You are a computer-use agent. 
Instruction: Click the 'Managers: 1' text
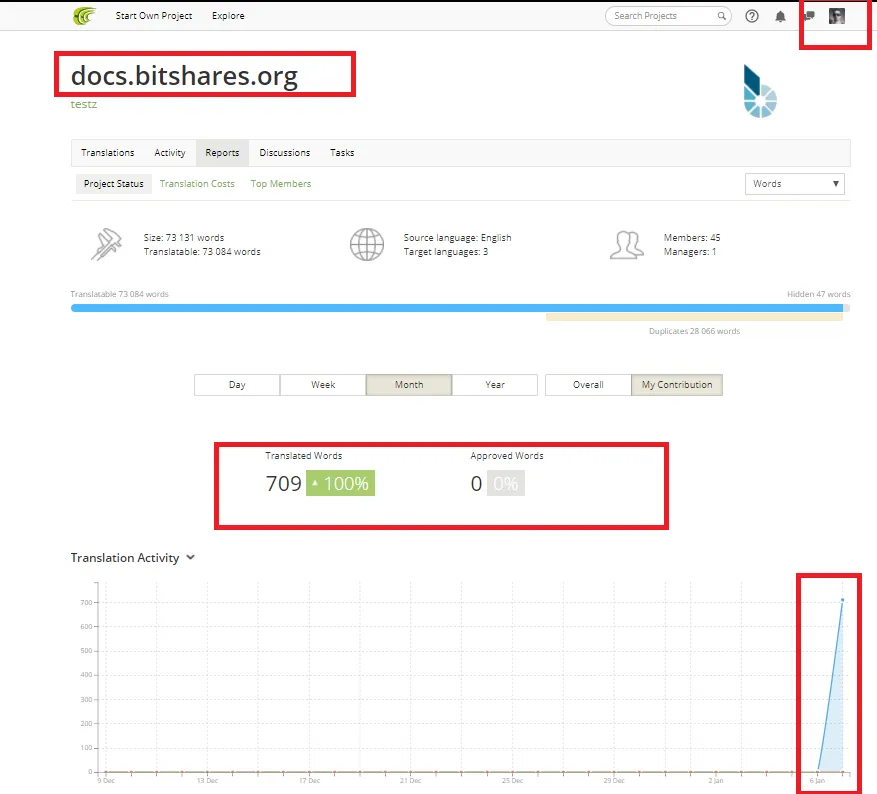(x=690, y=252)
